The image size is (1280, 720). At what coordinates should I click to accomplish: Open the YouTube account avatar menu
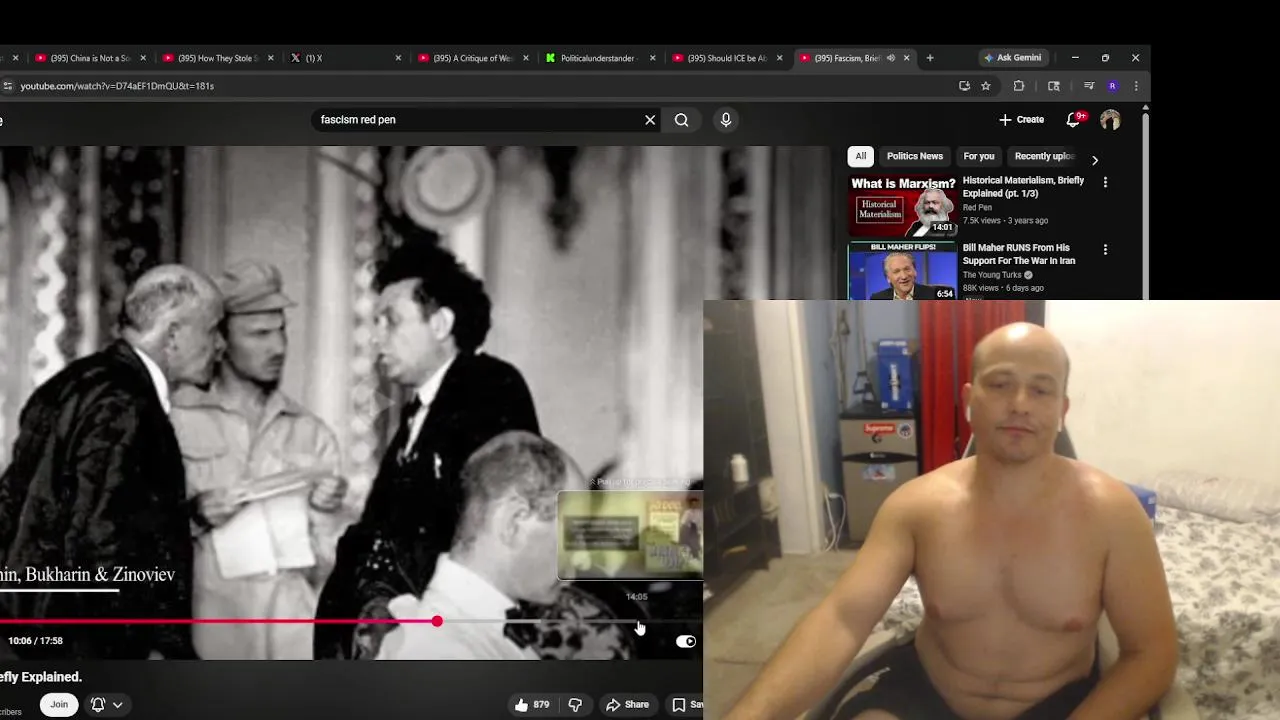[1110, 120]
